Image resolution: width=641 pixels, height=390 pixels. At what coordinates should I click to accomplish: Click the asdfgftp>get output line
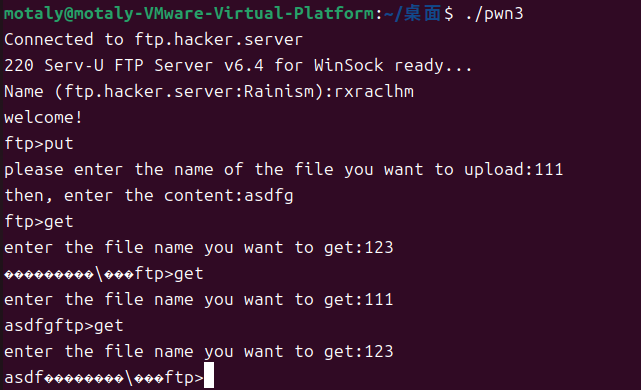(64, 326)
